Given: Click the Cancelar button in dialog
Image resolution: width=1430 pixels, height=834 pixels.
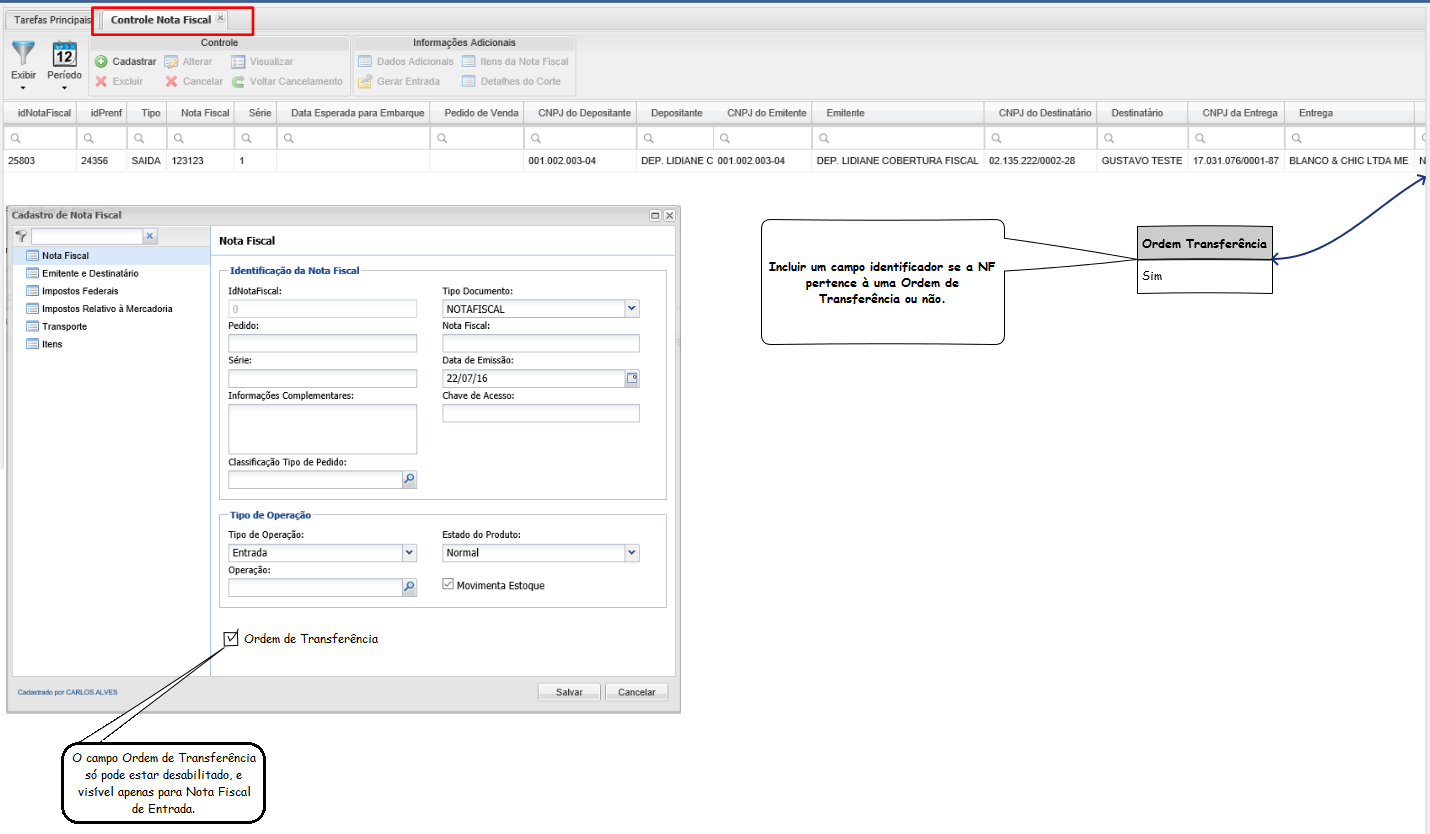Looking at the screenshot, I should pos(636,692).
